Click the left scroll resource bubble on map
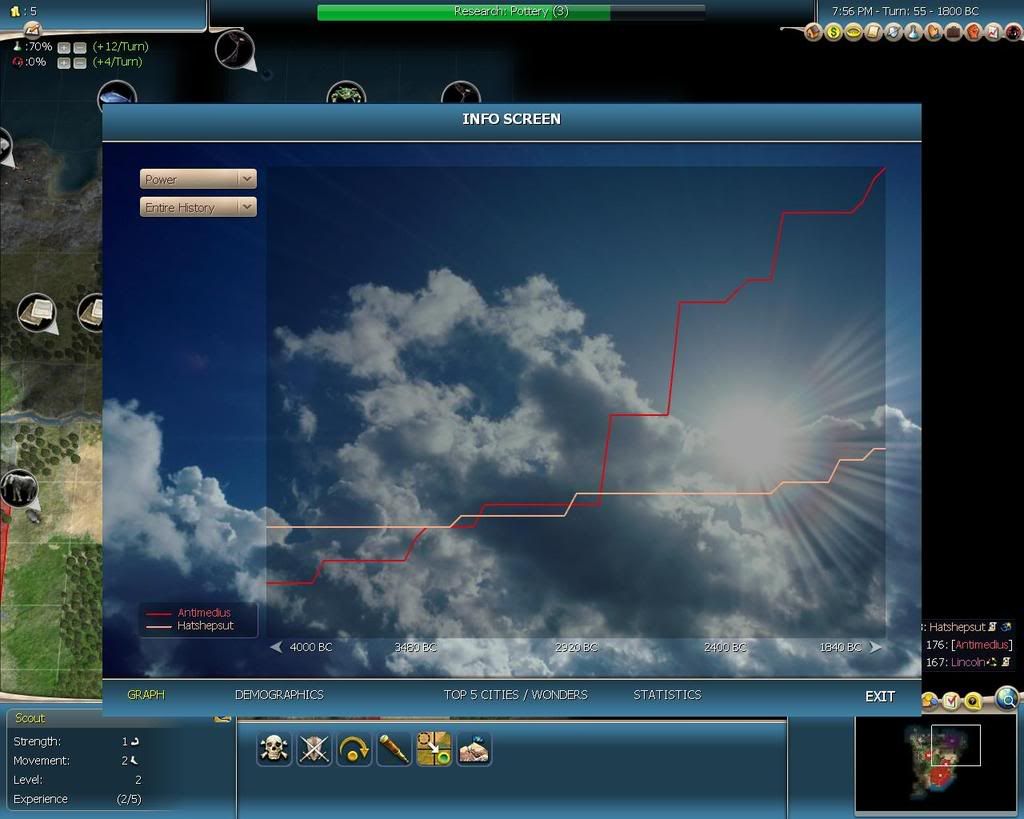Viewport: 1024px width, 819px height. pyautogui.click(x=37, y=312)
